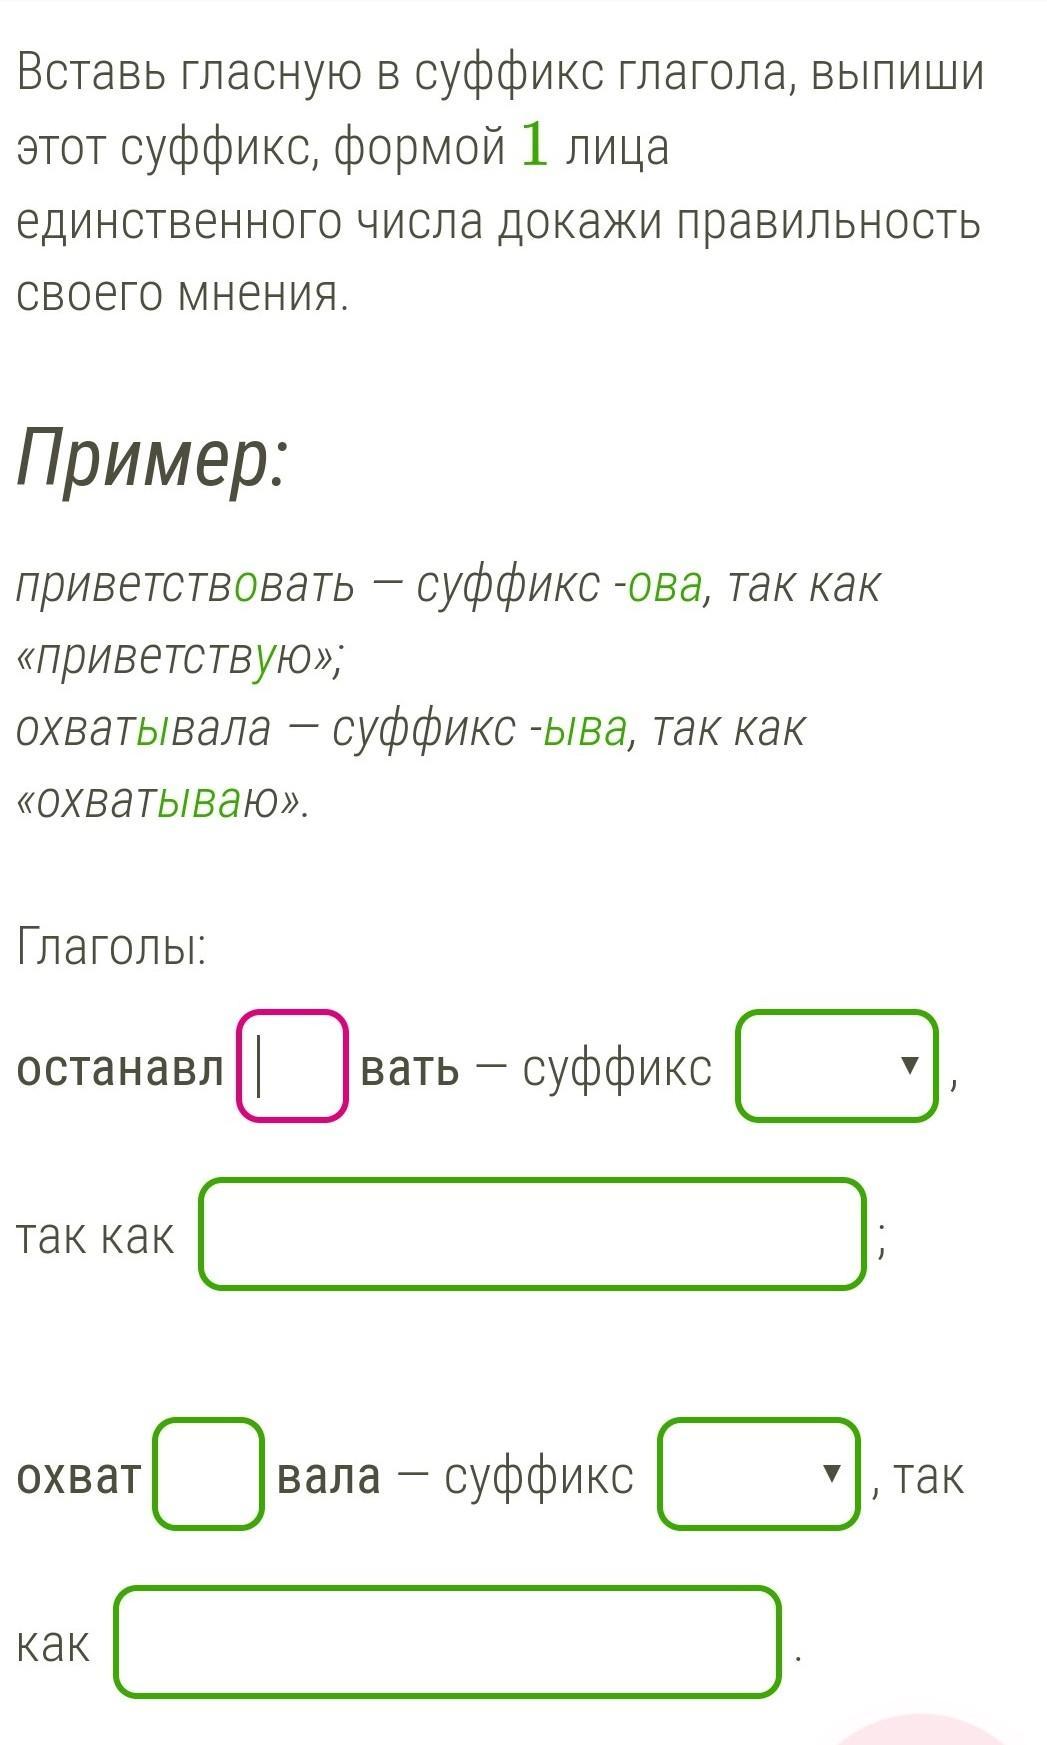Click the «Глаголы:» label
This screenshot has height=1745, width=1047.
tap(111, 946)
